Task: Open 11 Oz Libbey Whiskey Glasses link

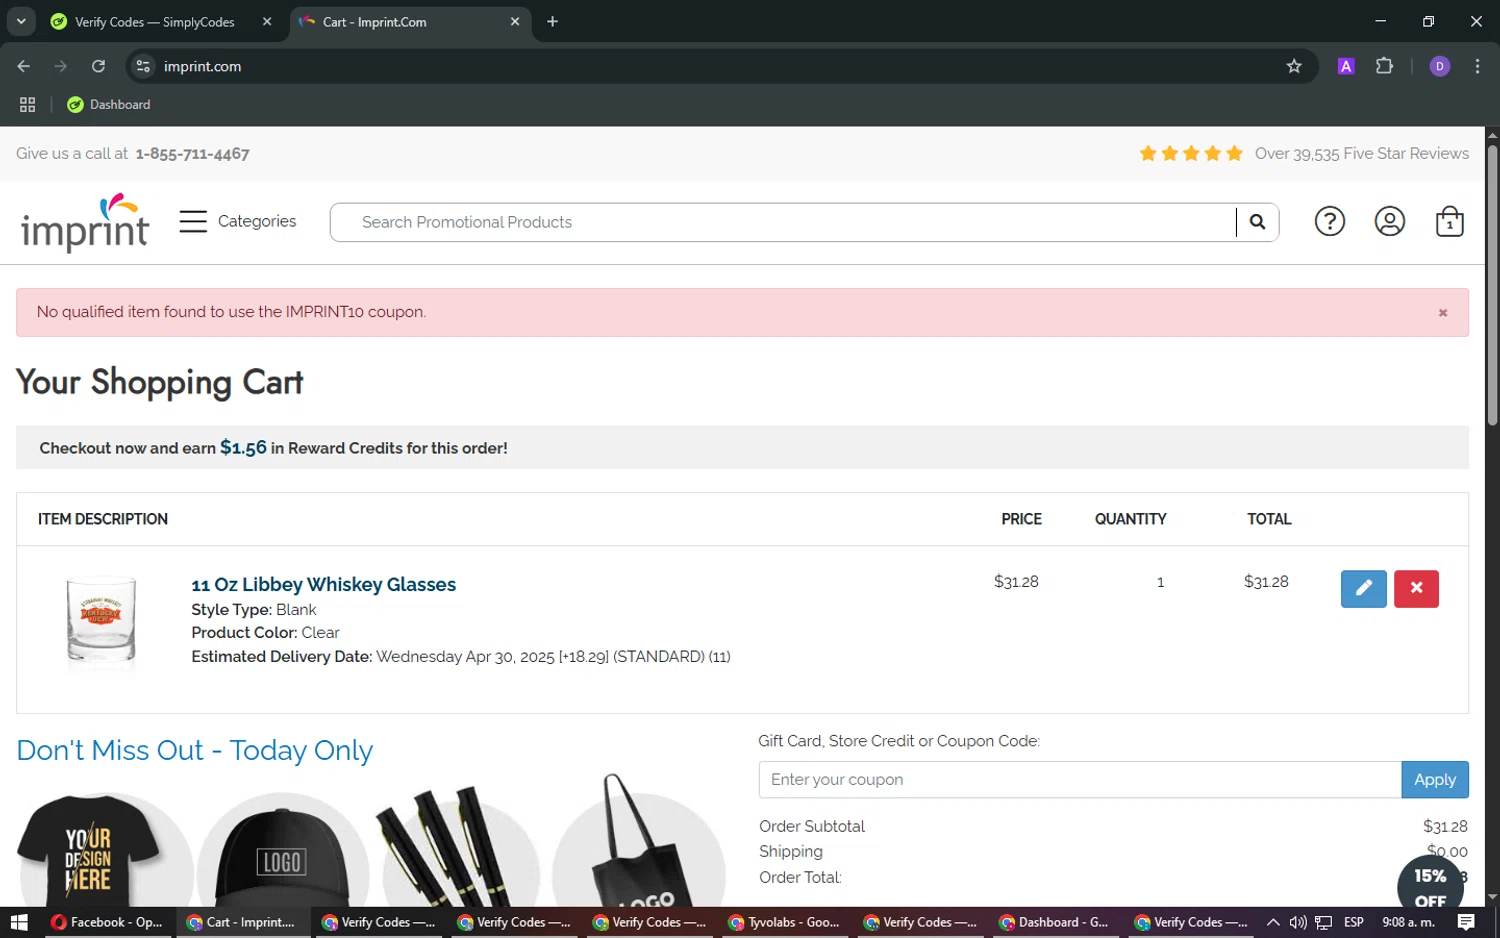Action: (x=323, y=585)
